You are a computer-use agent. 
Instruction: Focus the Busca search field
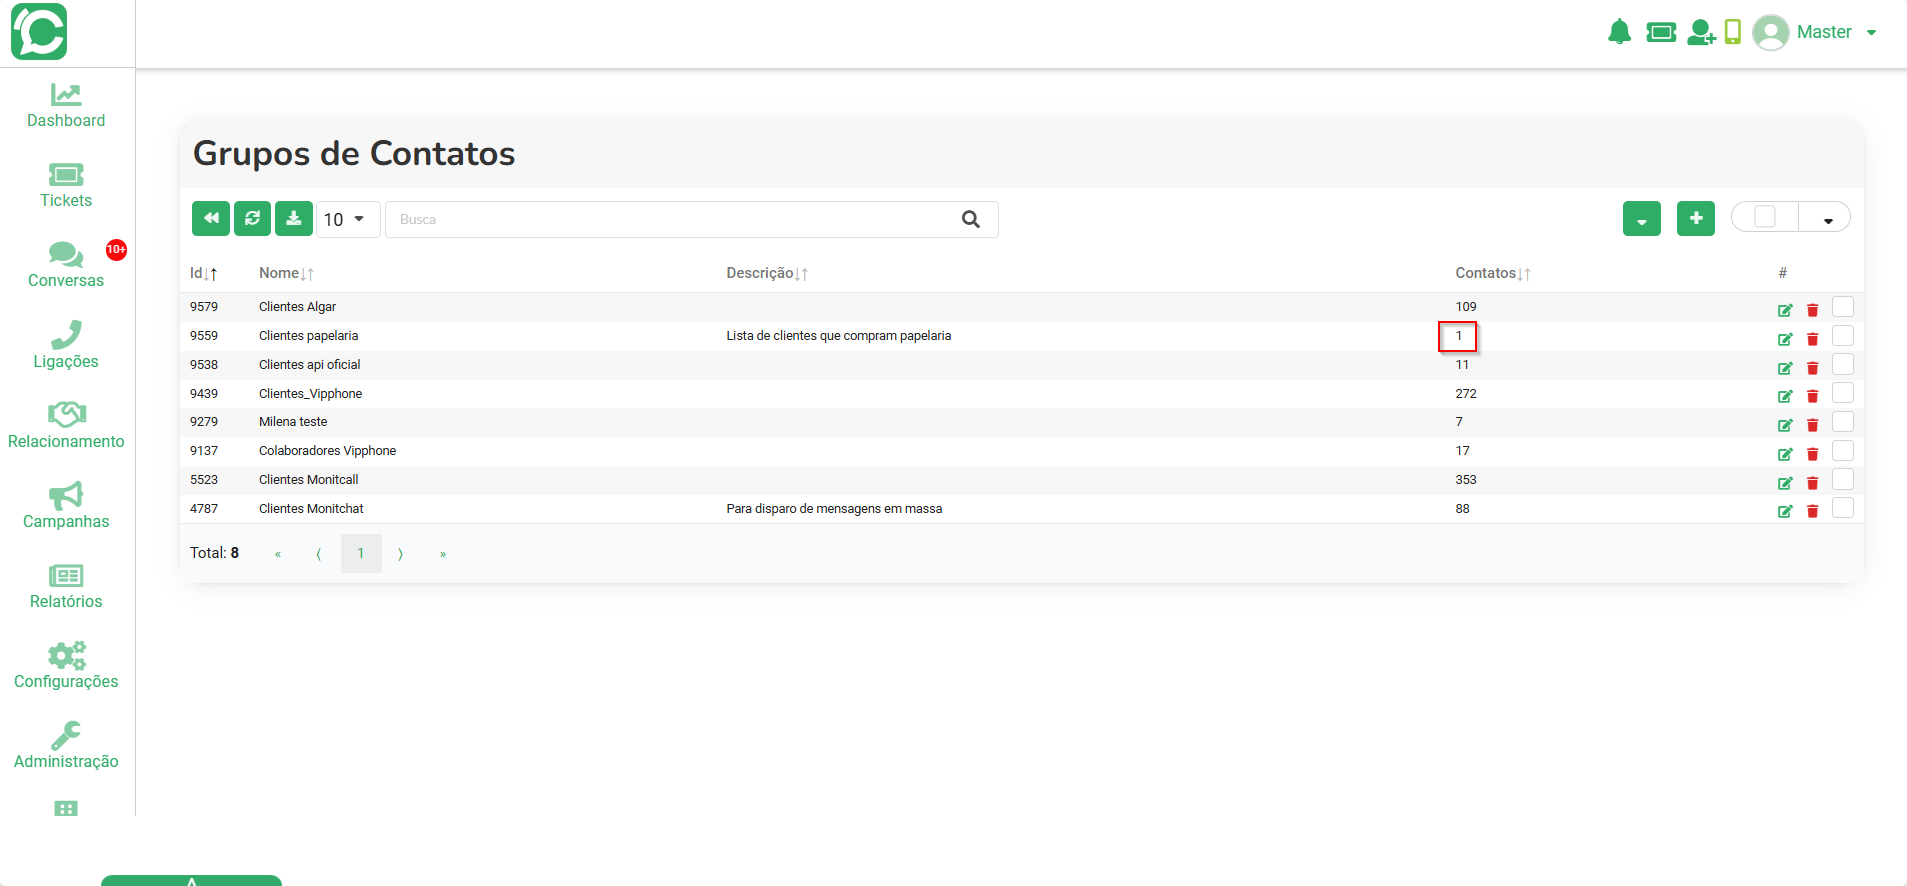coord(670,219)
